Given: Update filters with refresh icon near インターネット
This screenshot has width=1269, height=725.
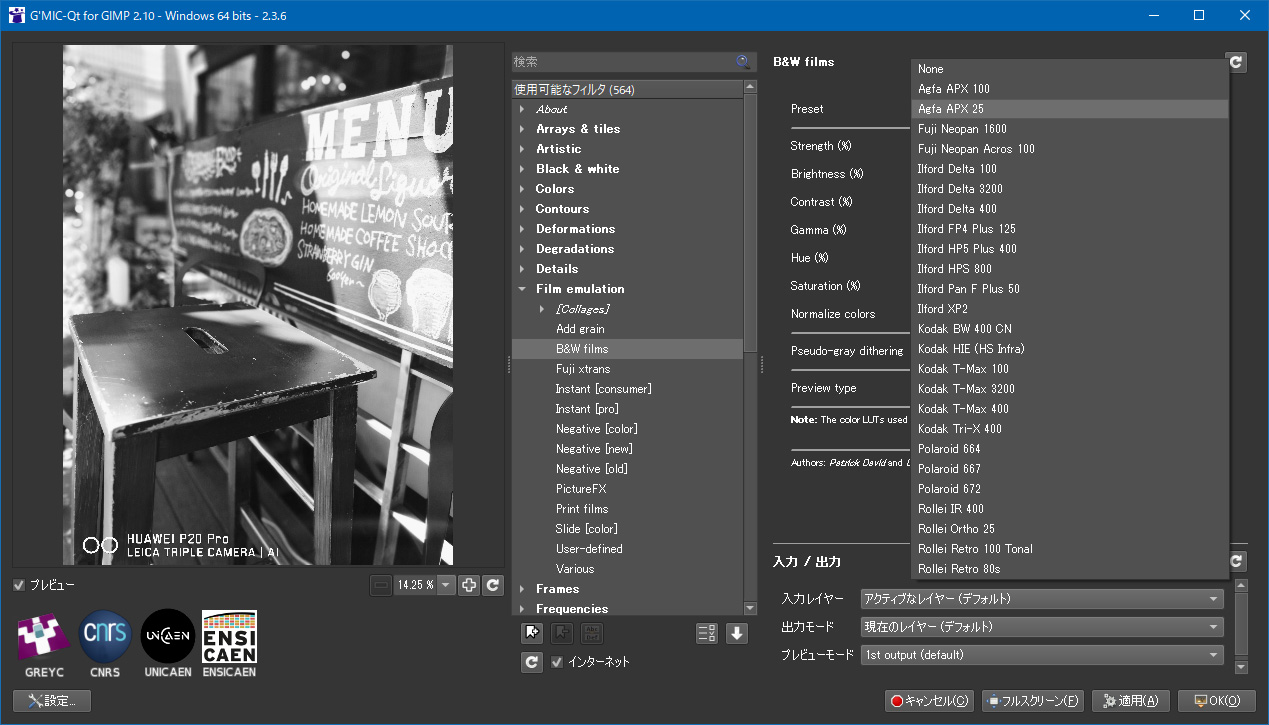Looking at the screenshot, I should pyautogui.click(x=533, y=662).
